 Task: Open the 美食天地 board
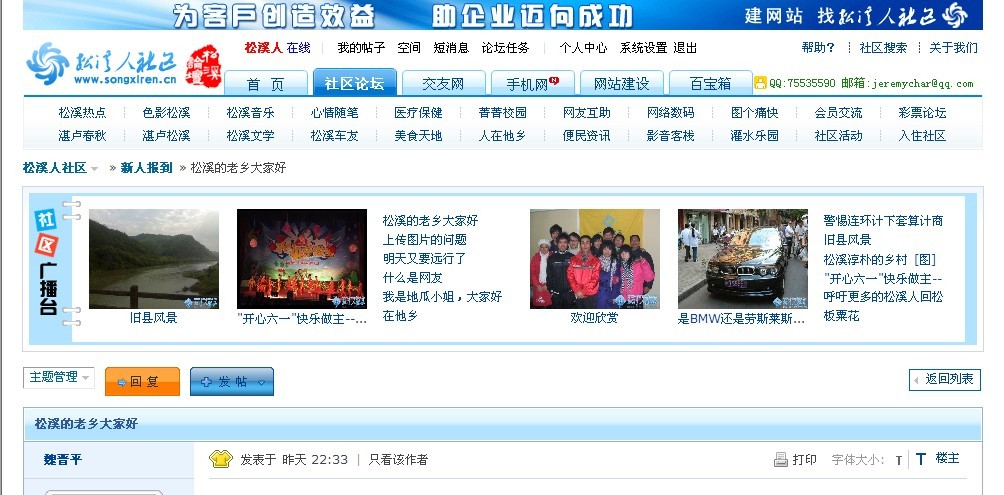(419, 136)
